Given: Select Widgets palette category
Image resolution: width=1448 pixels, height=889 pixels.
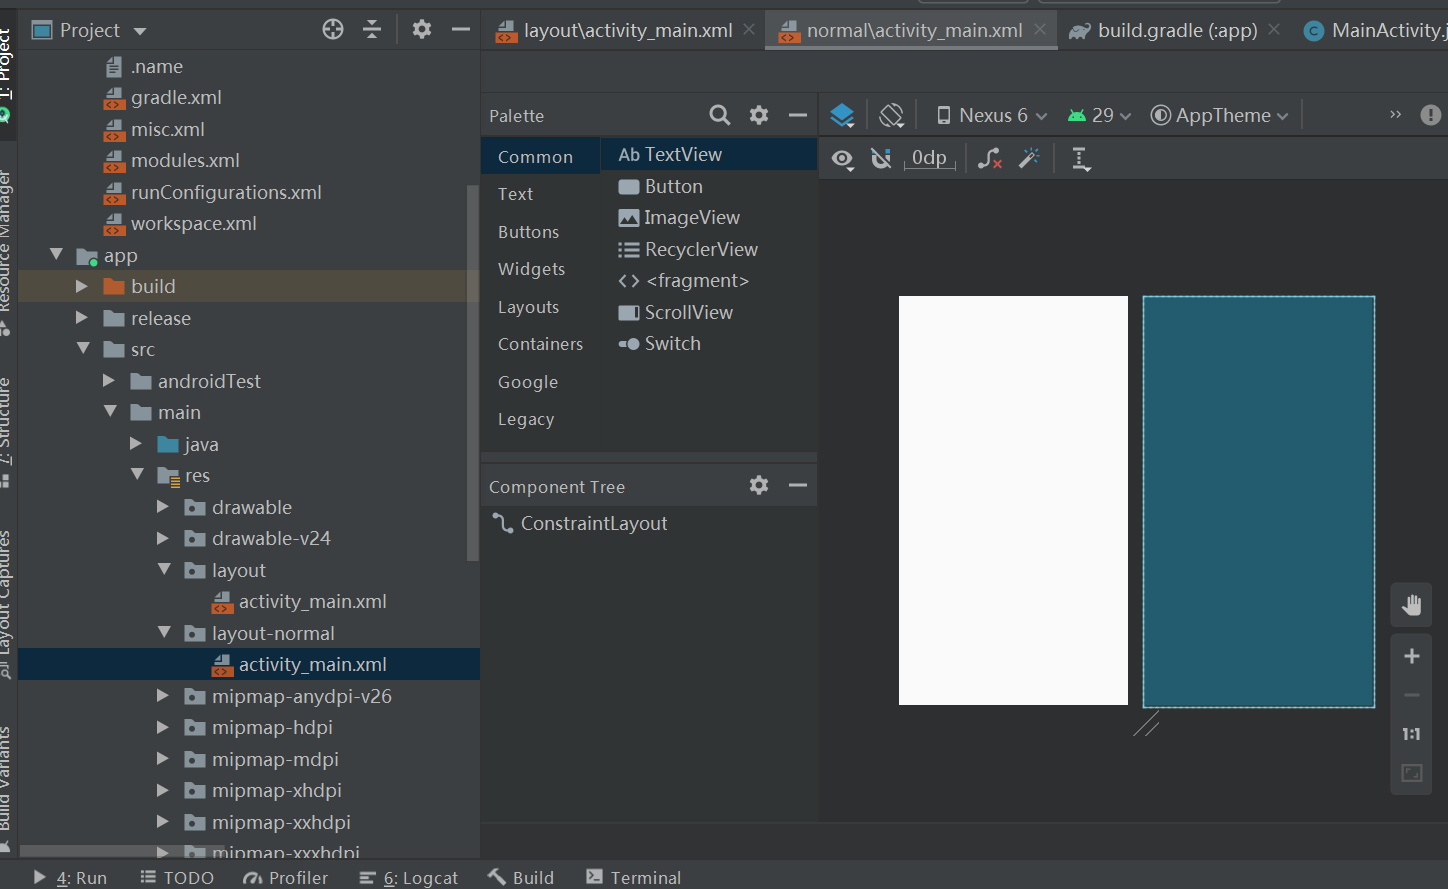Looking at the screenshot, I should tap(531, 269).
